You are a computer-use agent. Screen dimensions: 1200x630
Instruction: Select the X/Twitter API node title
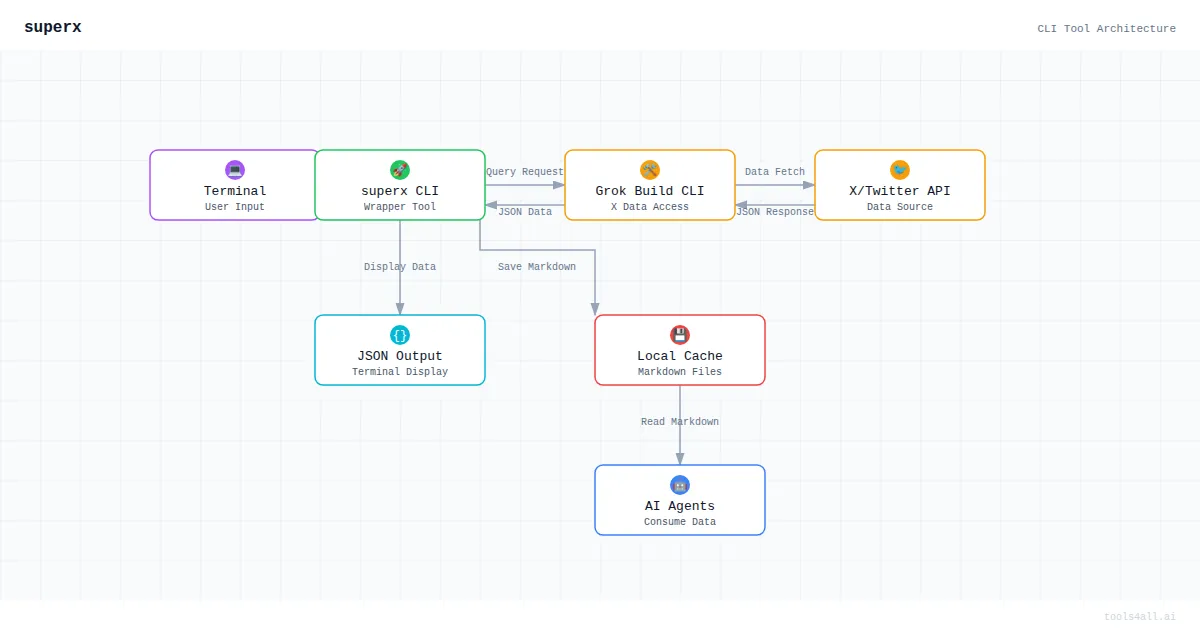click(900, 191)
